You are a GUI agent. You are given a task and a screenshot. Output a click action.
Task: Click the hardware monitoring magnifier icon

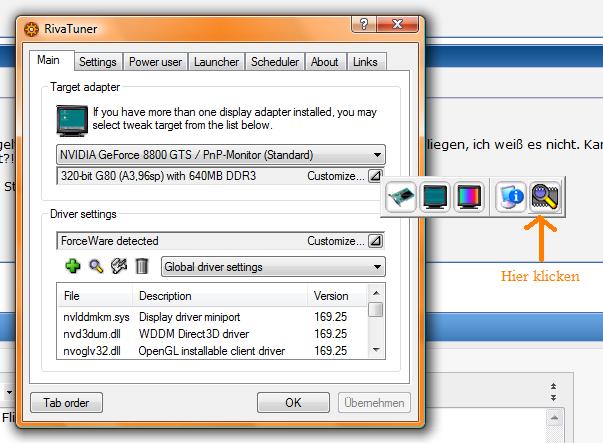(545, 197)
